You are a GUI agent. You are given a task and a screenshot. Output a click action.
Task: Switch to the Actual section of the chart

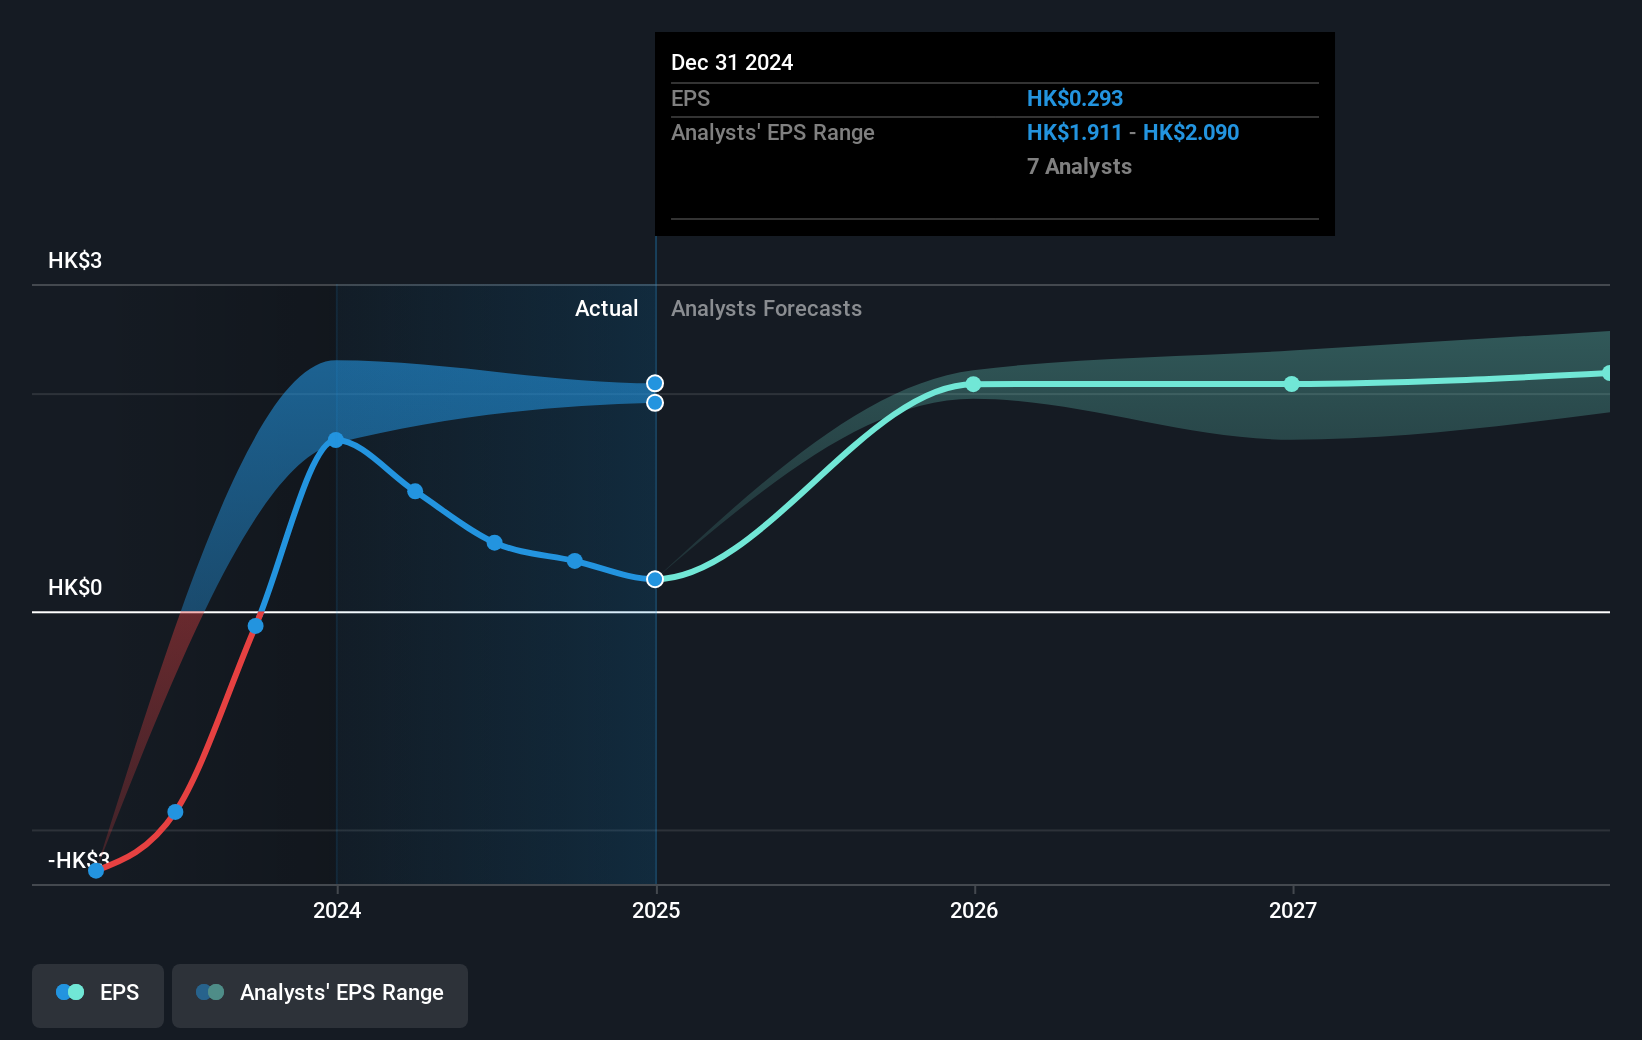(x=606, y=308)
